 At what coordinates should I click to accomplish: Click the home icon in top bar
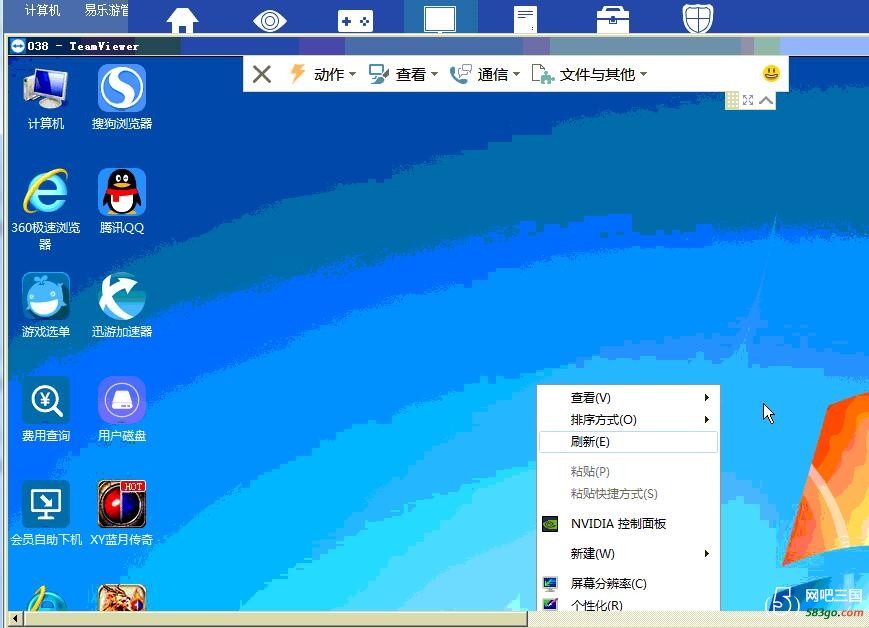[x=182, y=21]
